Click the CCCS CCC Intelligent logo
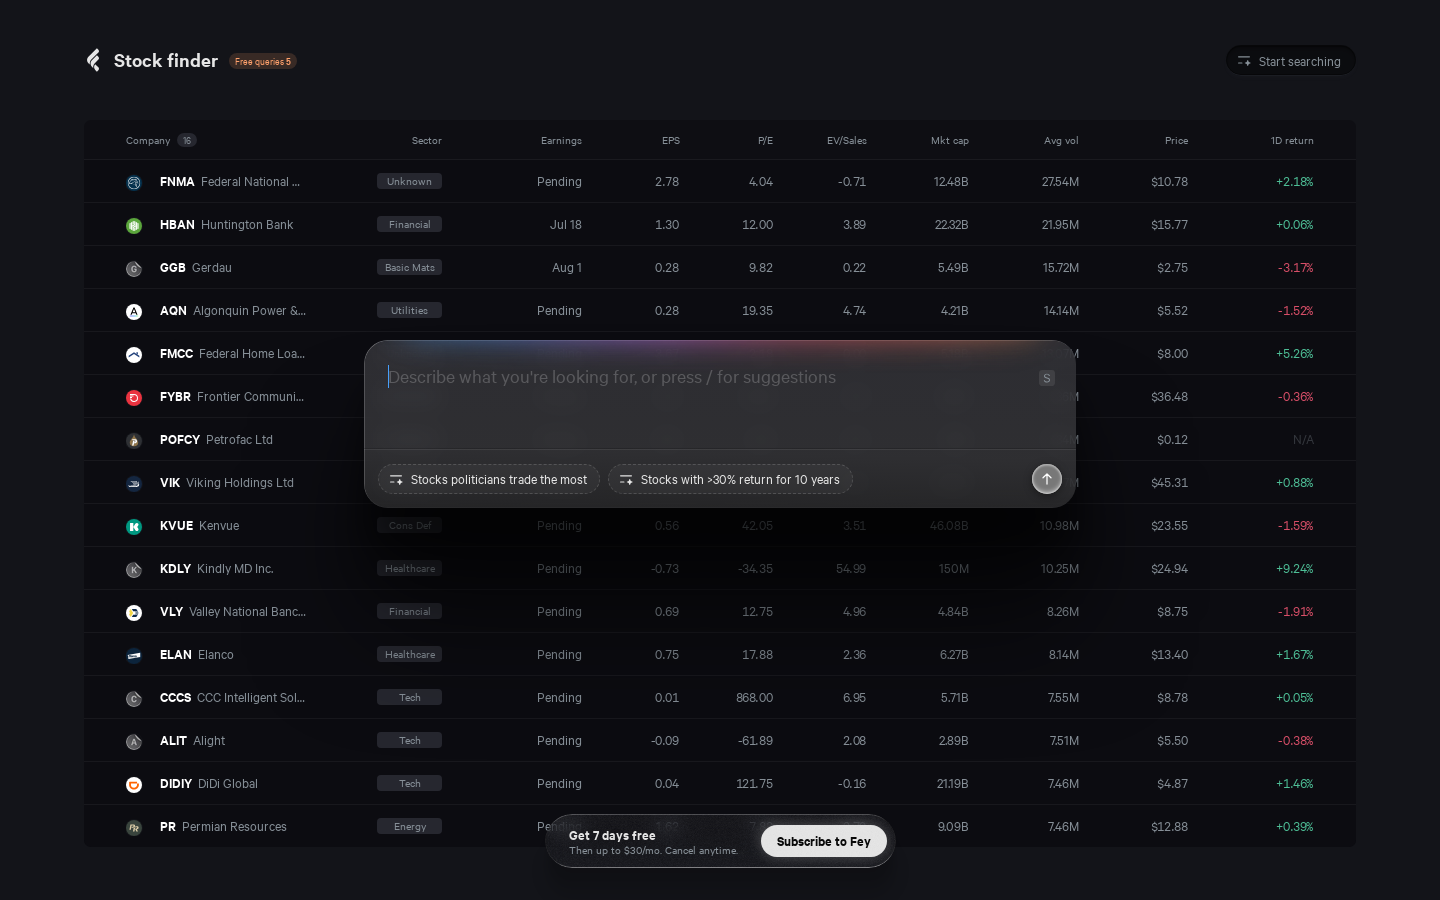 [134, 698]
